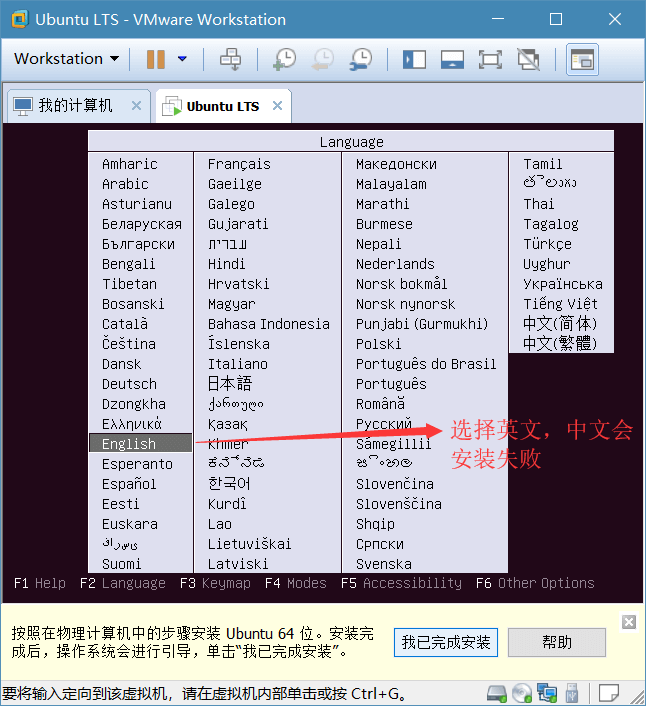Select 日本語 language entry
Viewport: 646px width, 706px height.
click(x=230, y=384)
